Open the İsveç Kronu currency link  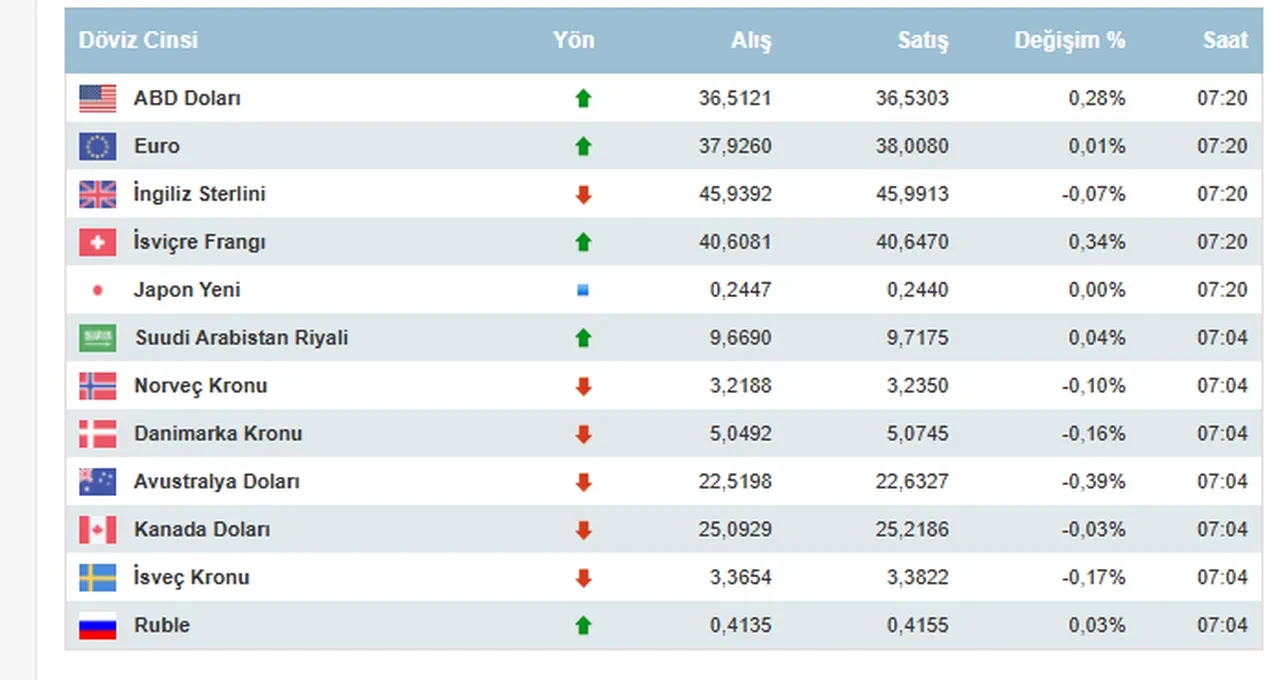coord(192,578)
